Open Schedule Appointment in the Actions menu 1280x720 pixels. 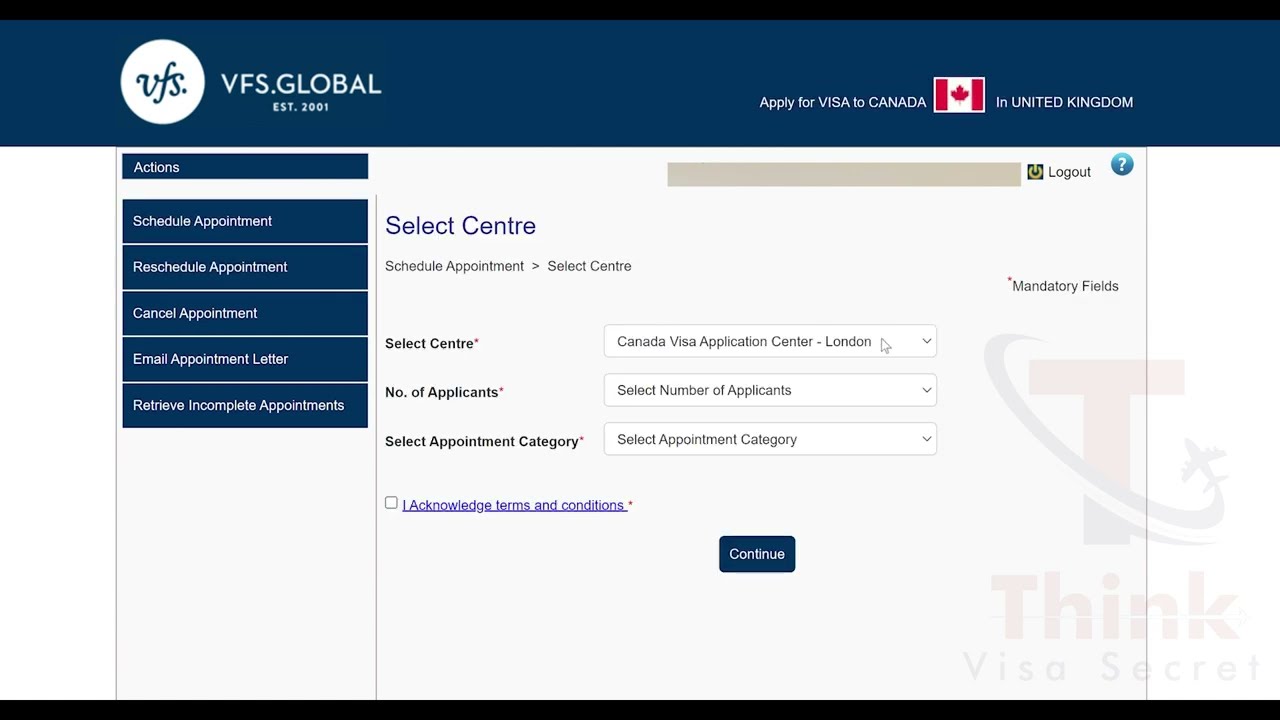pos(245,221)
